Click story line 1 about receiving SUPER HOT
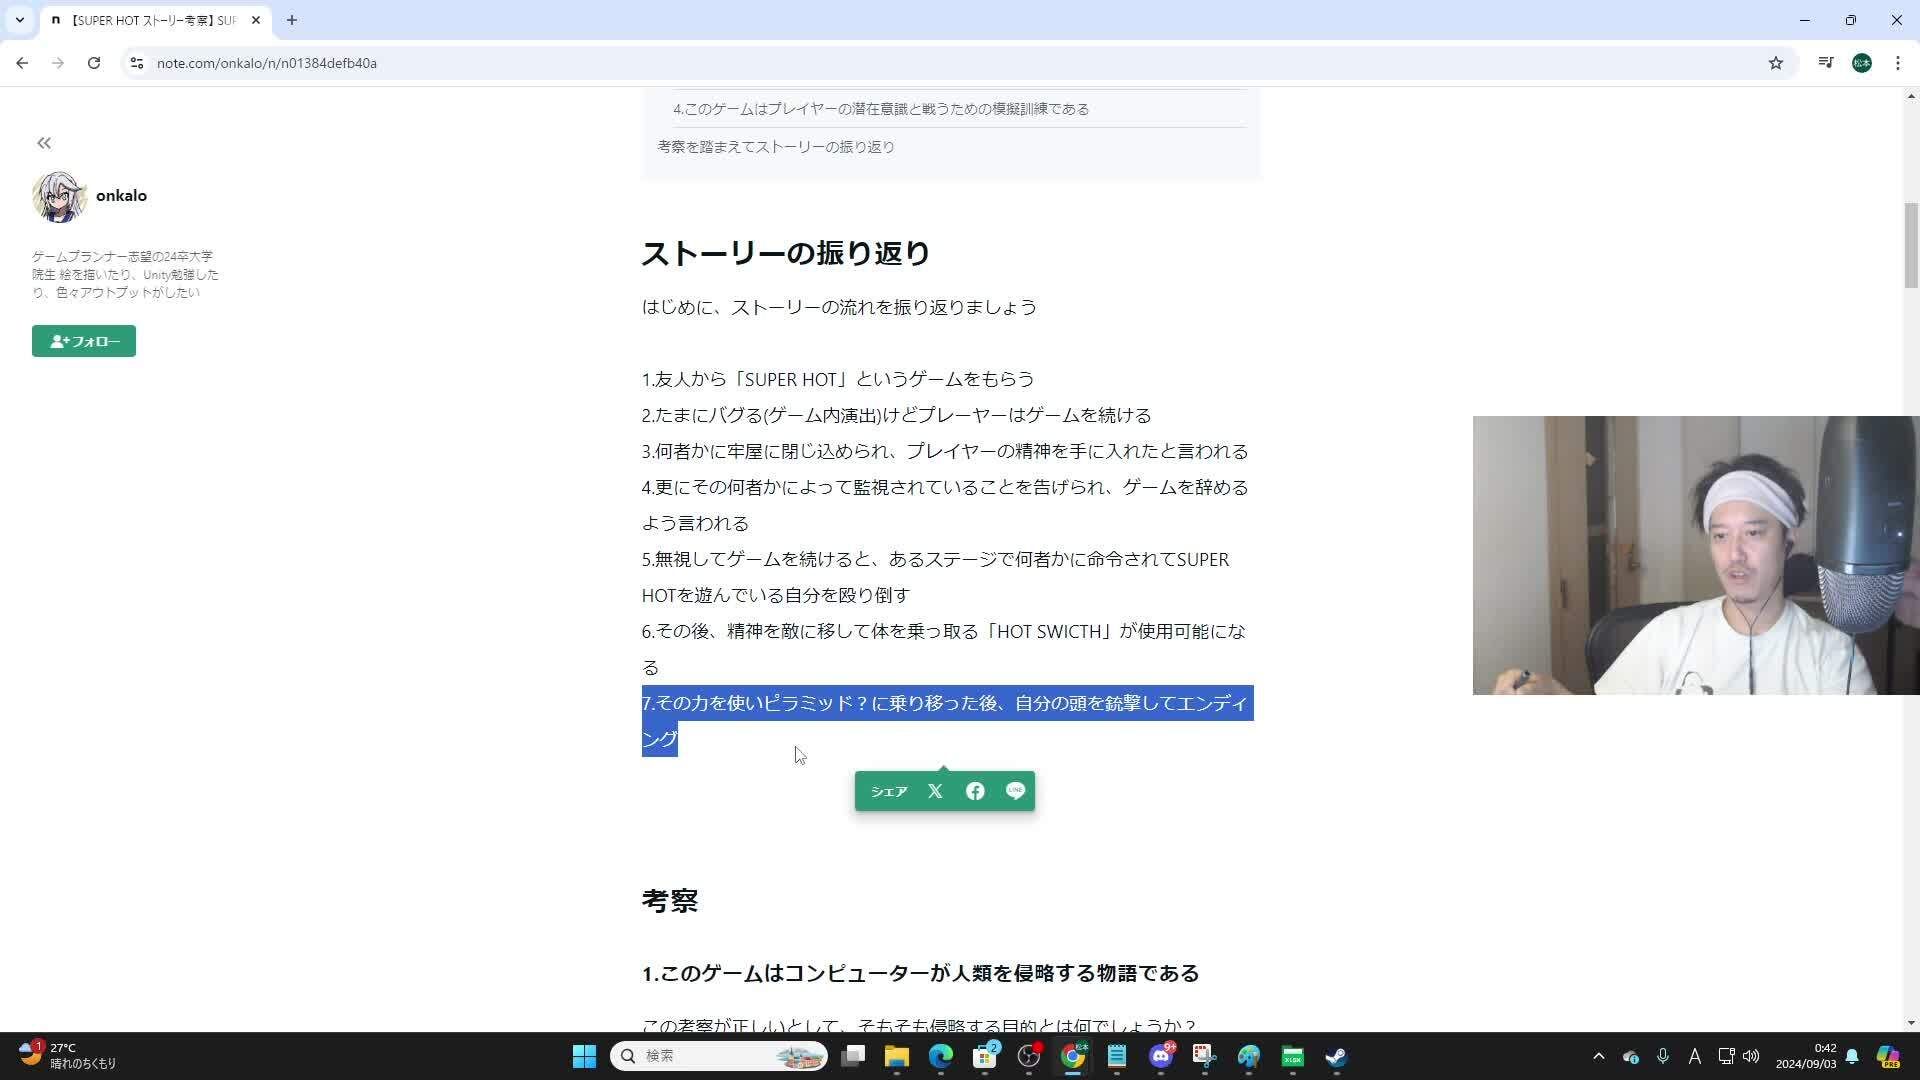 pyautogui.click(x=838, y=379)
